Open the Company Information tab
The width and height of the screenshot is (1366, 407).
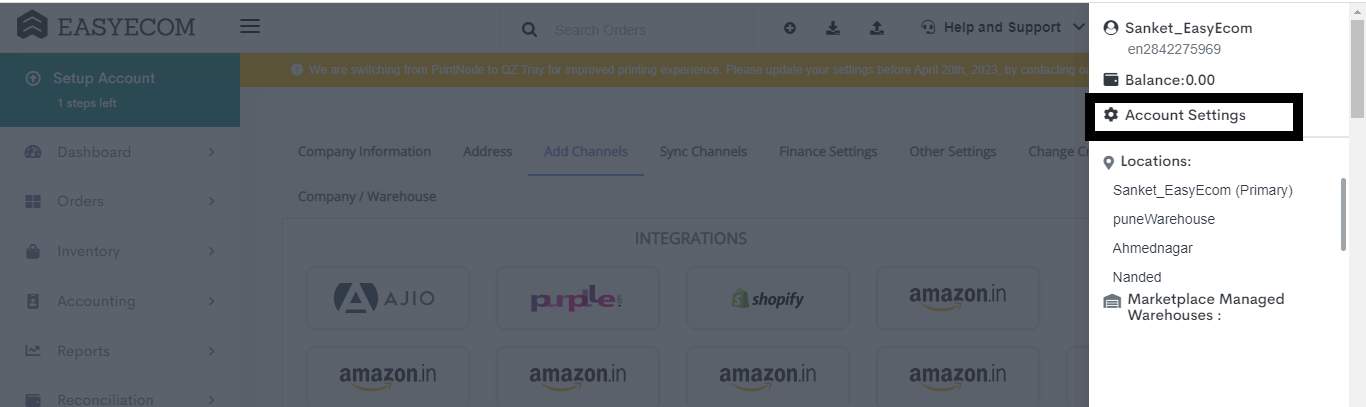364,151
